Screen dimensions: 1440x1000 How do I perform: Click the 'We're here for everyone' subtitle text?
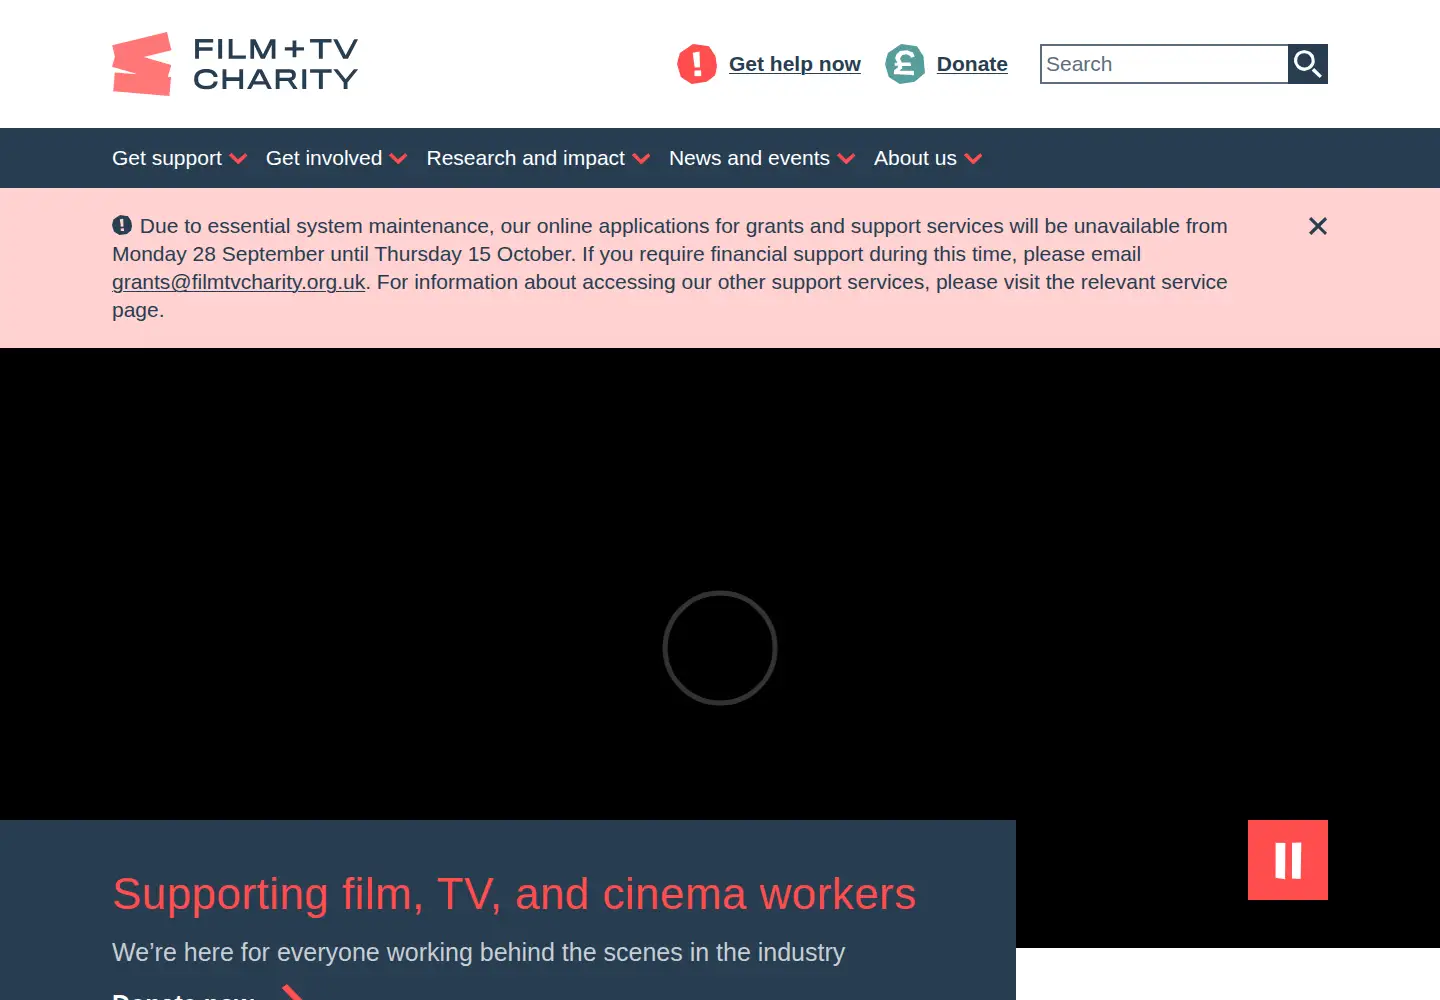478,952
